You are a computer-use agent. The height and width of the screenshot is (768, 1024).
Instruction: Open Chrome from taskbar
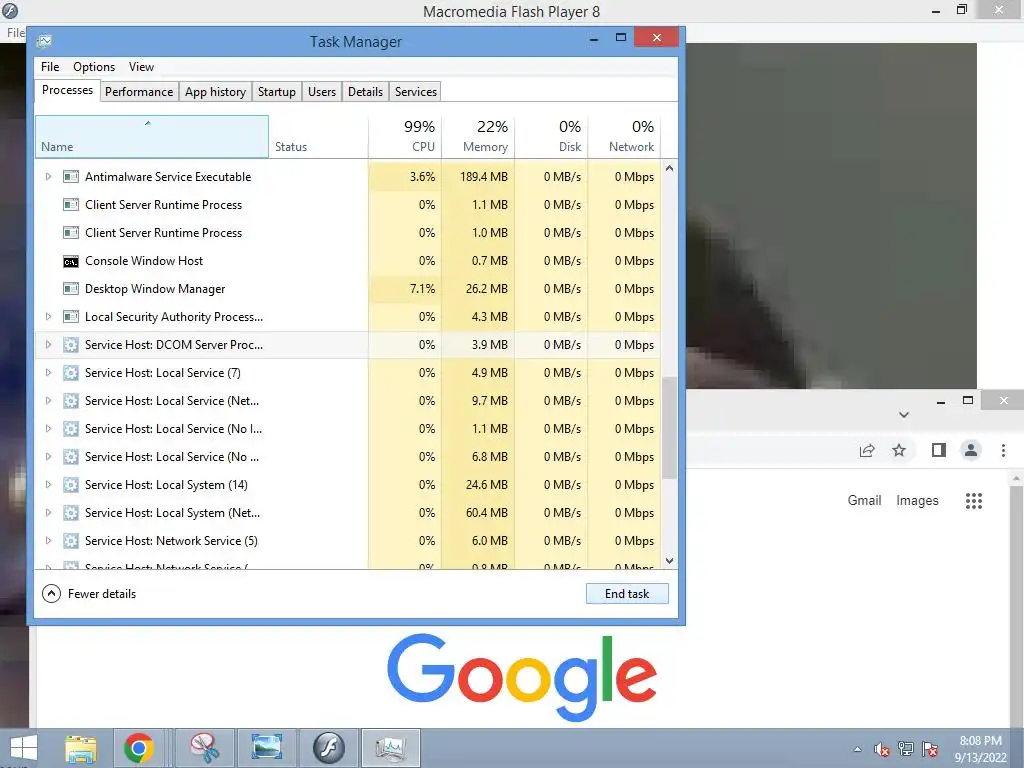click(x=138, y=748)
